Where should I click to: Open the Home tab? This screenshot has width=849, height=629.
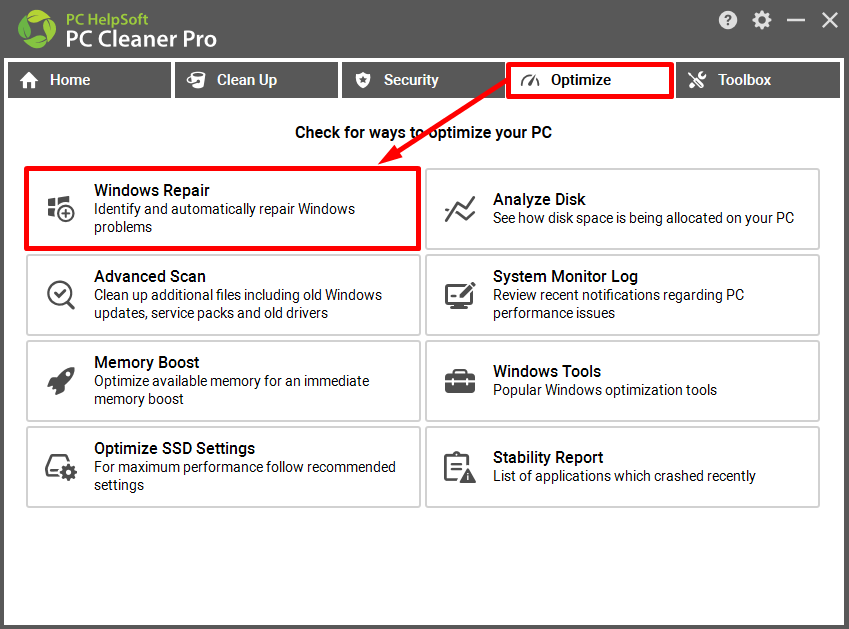pos(89,80)
